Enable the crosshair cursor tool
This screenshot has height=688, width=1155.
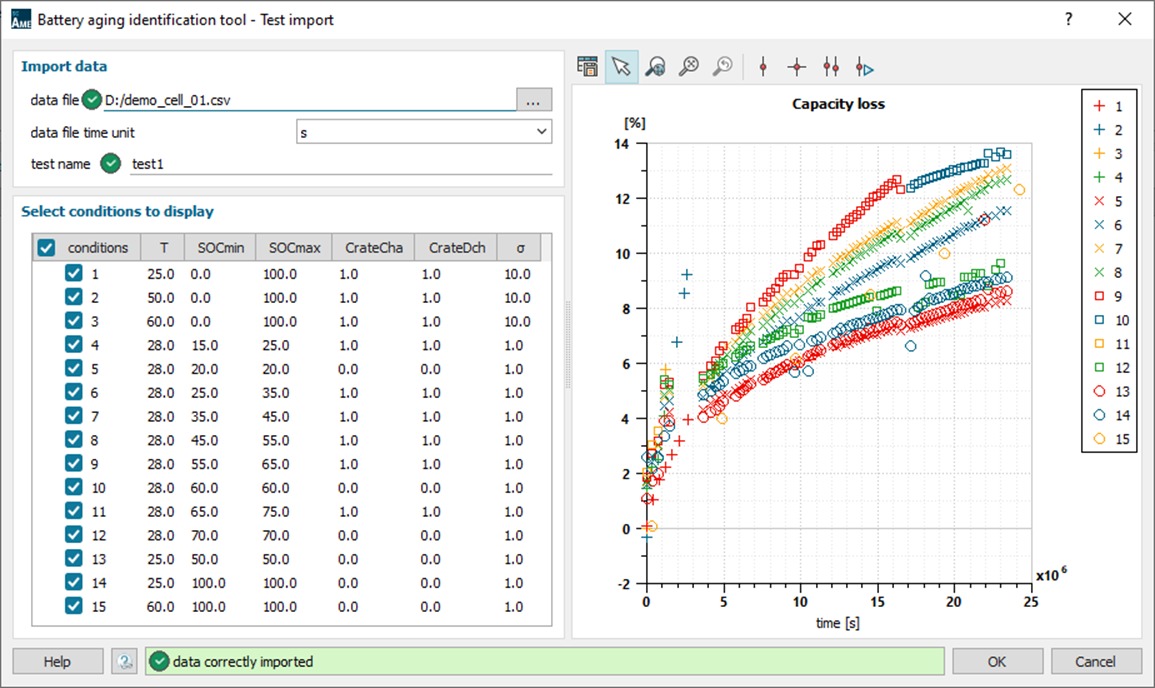click(796, 67)
